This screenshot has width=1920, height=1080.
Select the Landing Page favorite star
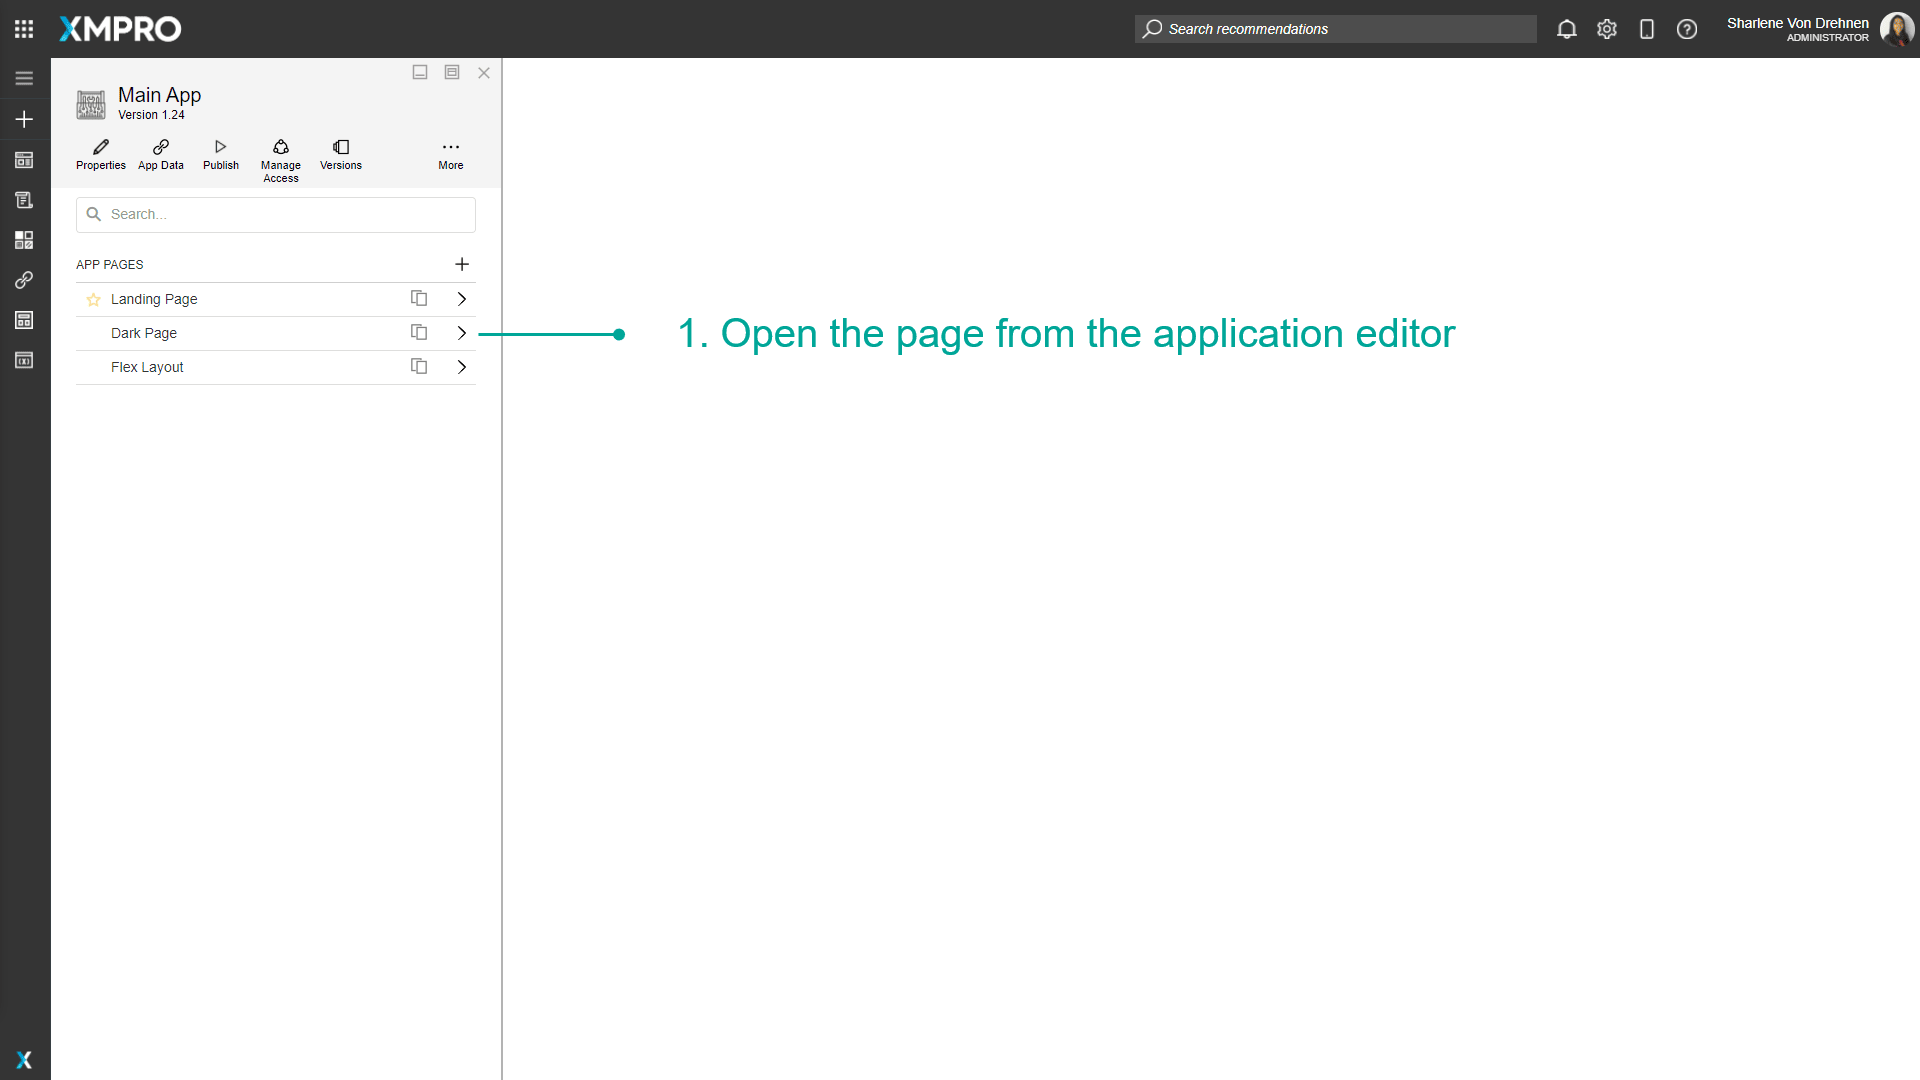pyautogui.click(x=93, y=299)
